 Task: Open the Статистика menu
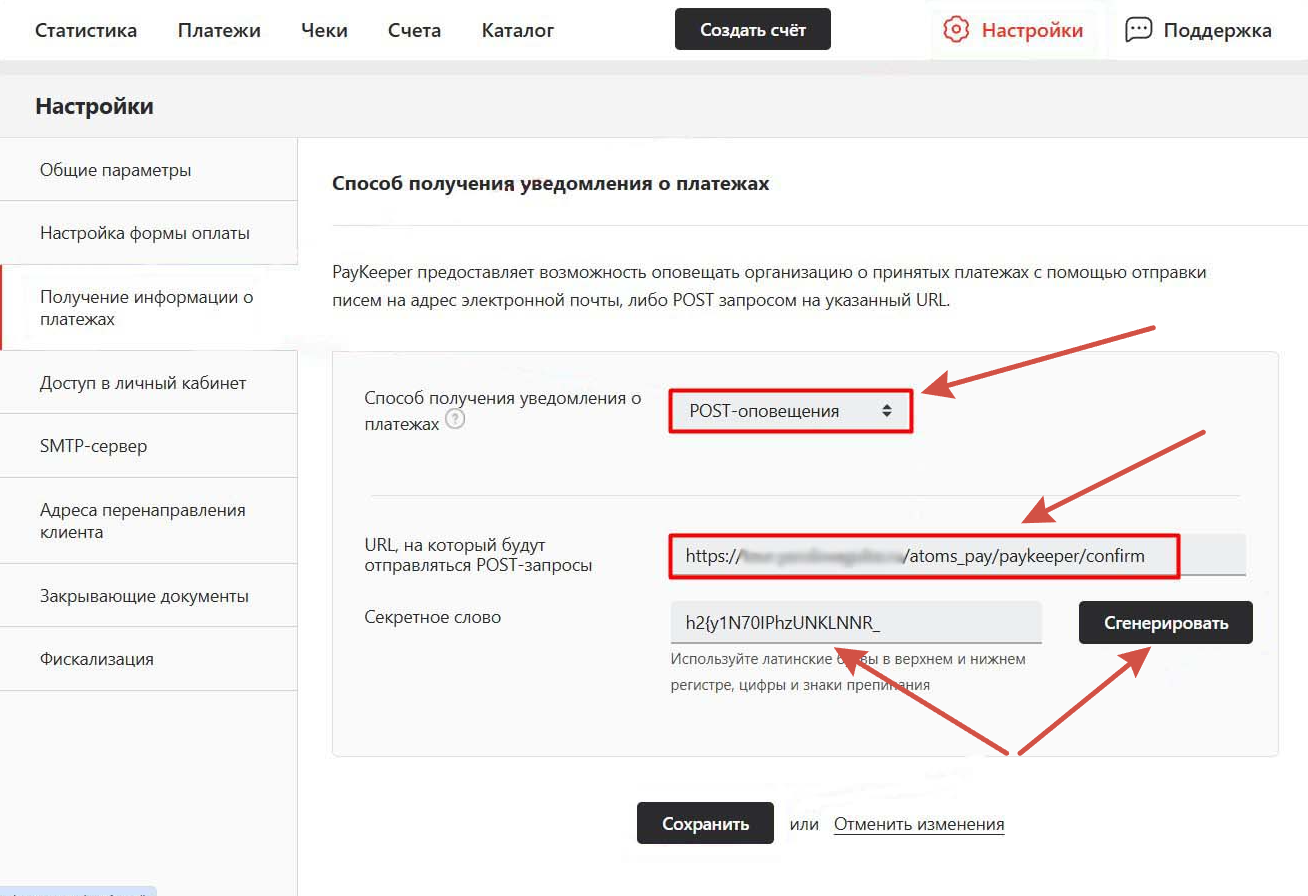tap(86, 30)
